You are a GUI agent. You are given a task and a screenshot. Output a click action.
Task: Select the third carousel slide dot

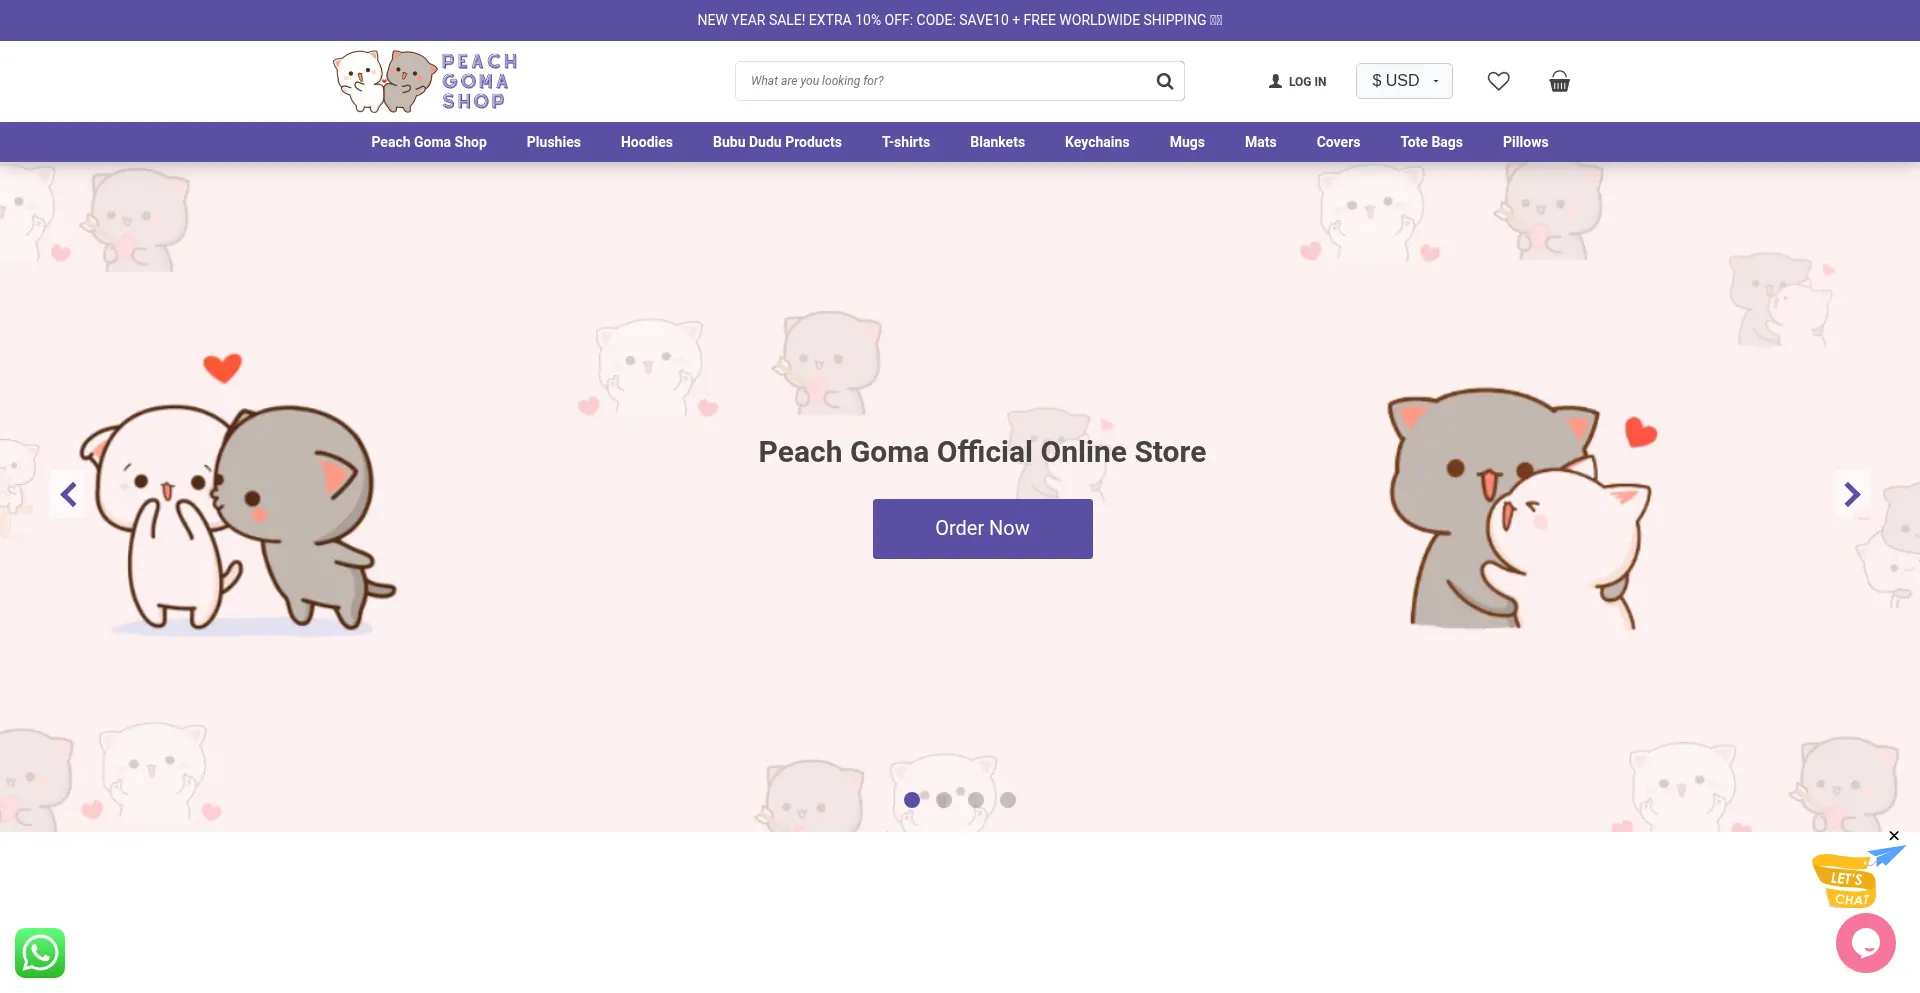pyautogui.click(x=975, y=799)
